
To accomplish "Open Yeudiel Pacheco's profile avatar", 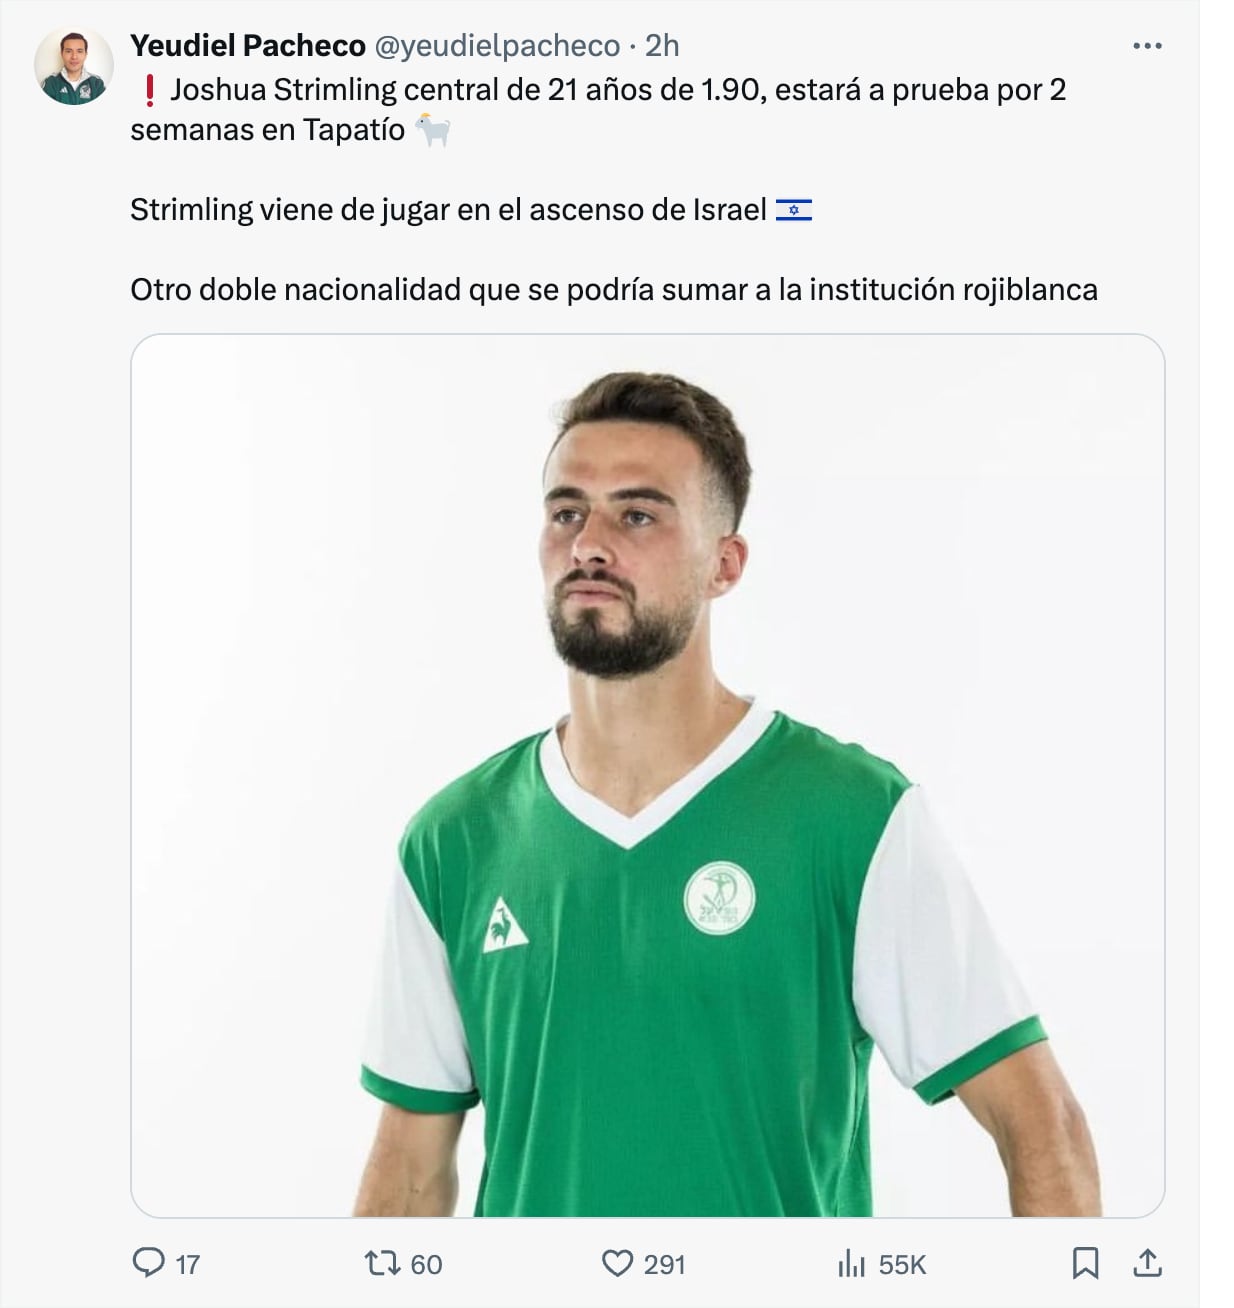I will 74,66.
